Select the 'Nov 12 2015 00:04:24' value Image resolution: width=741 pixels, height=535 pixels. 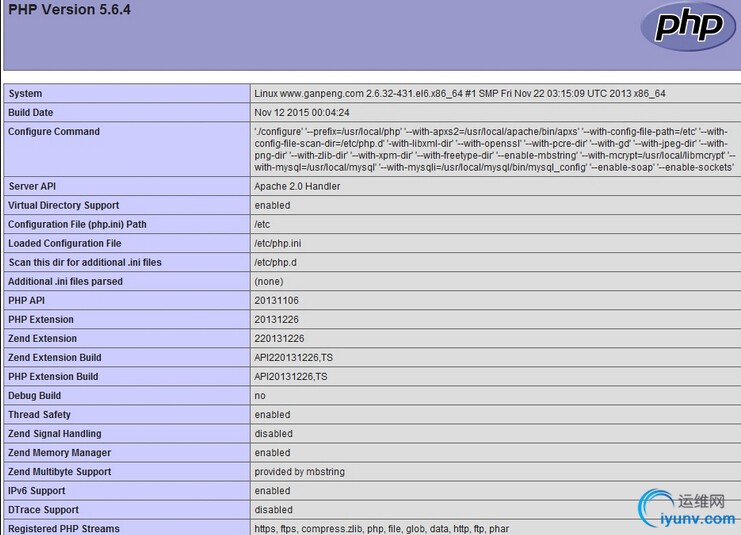302,112
